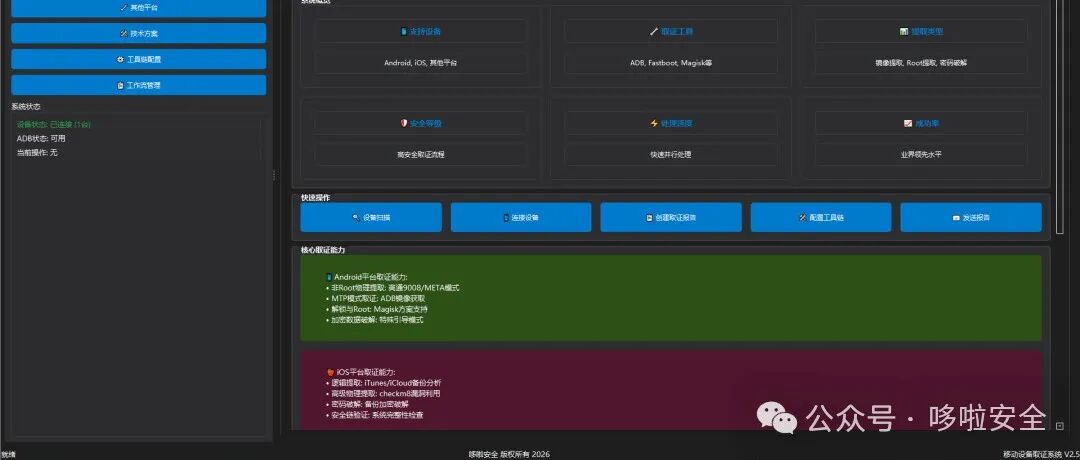Click the gear icon on 工具链配置
The width and height of the screenshot is (1080, 460).
pyautogui.click(x=121, y=60)
